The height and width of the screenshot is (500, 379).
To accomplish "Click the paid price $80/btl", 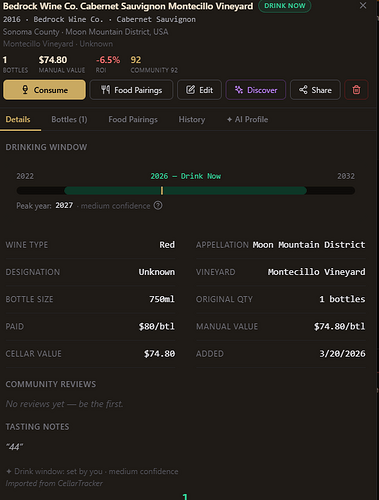I will pos(157,326).
